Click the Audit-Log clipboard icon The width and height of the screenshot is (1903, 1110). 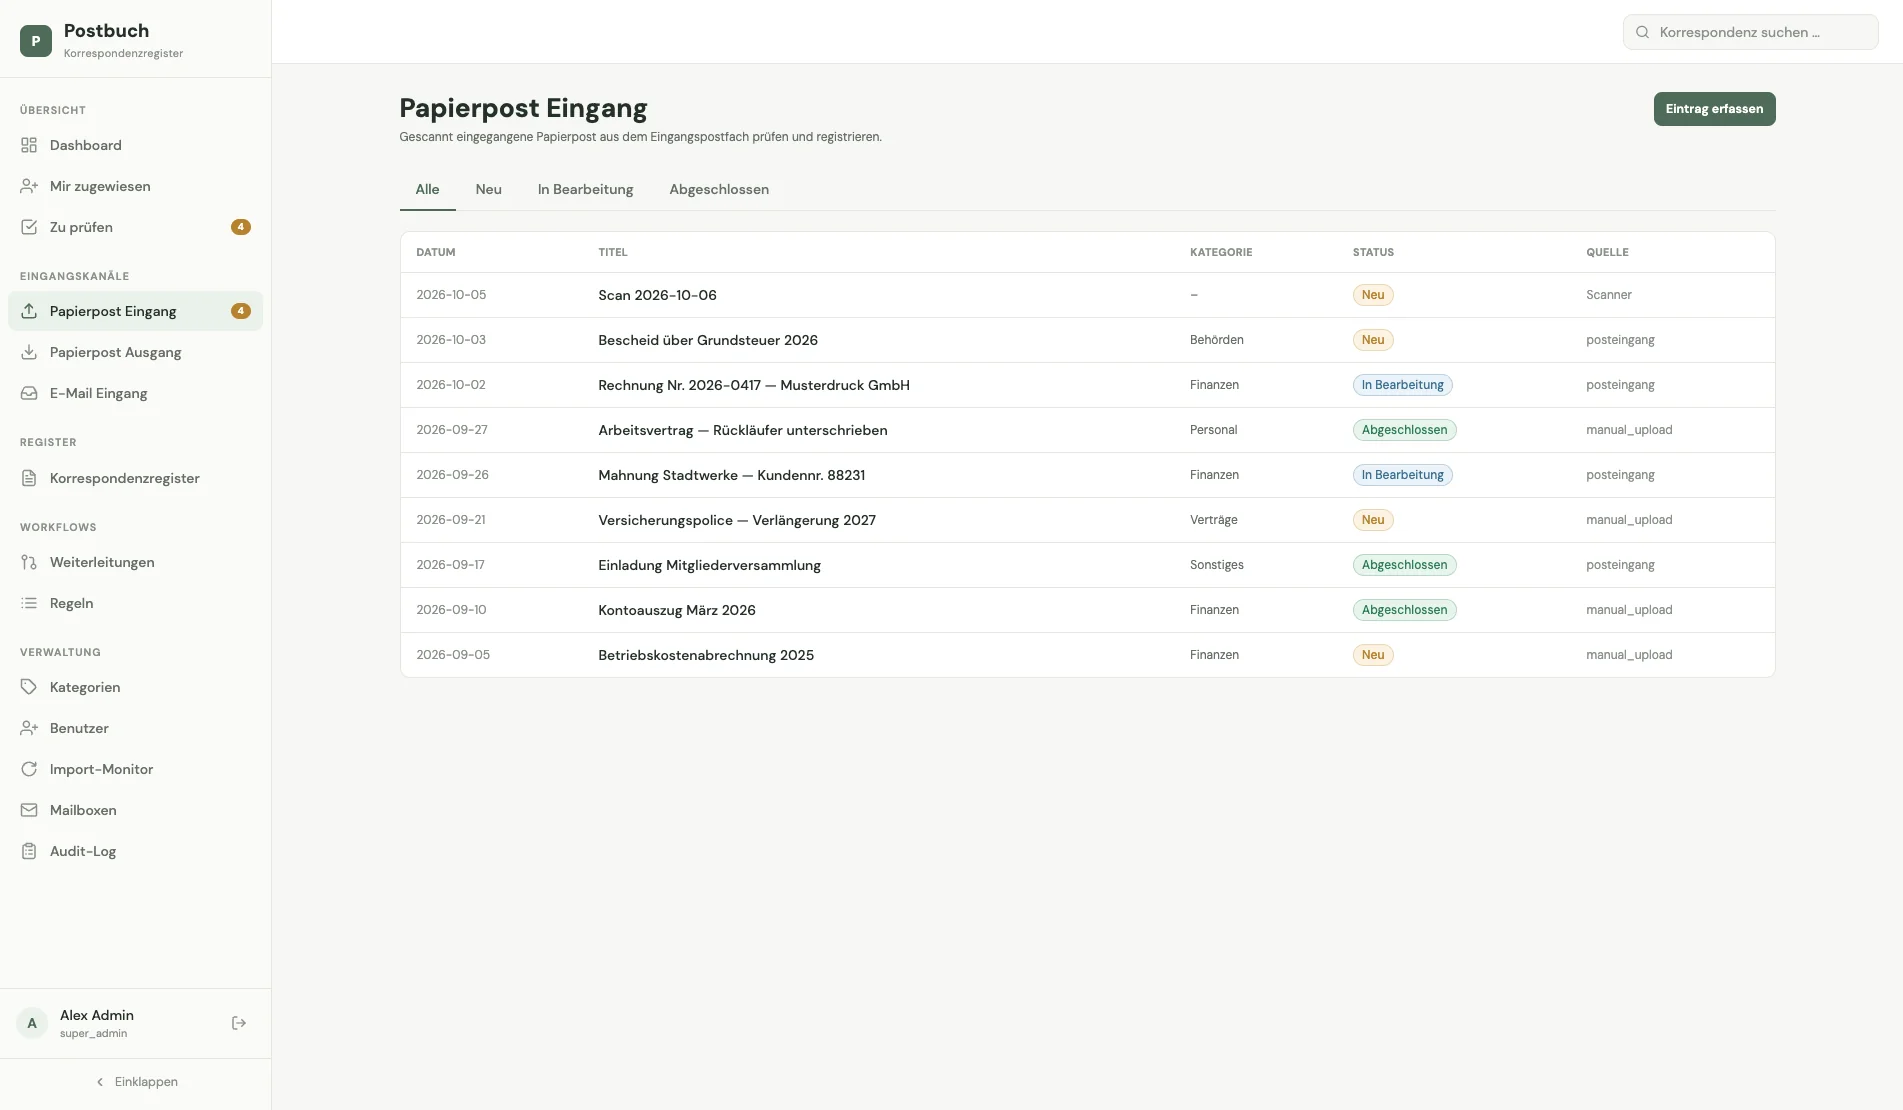click(29, 851)
